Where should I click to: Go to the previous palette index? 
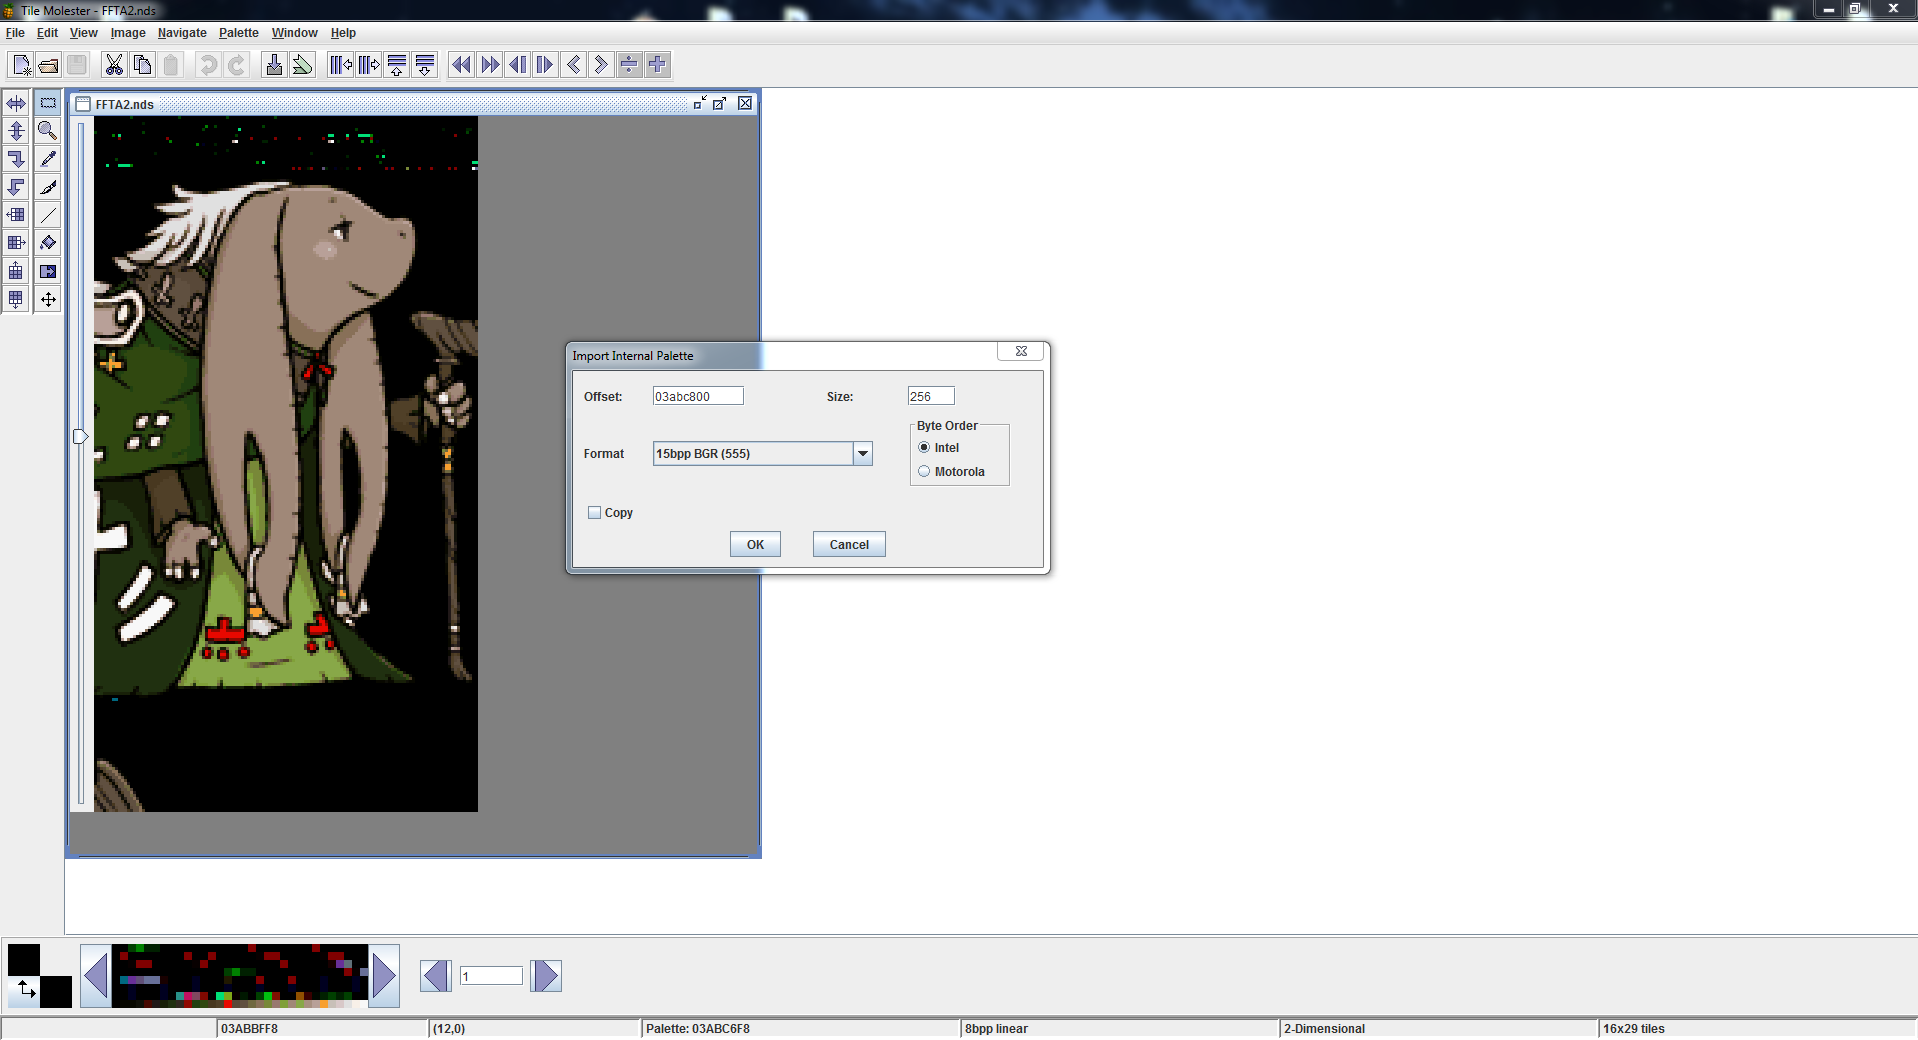[436, 976]
